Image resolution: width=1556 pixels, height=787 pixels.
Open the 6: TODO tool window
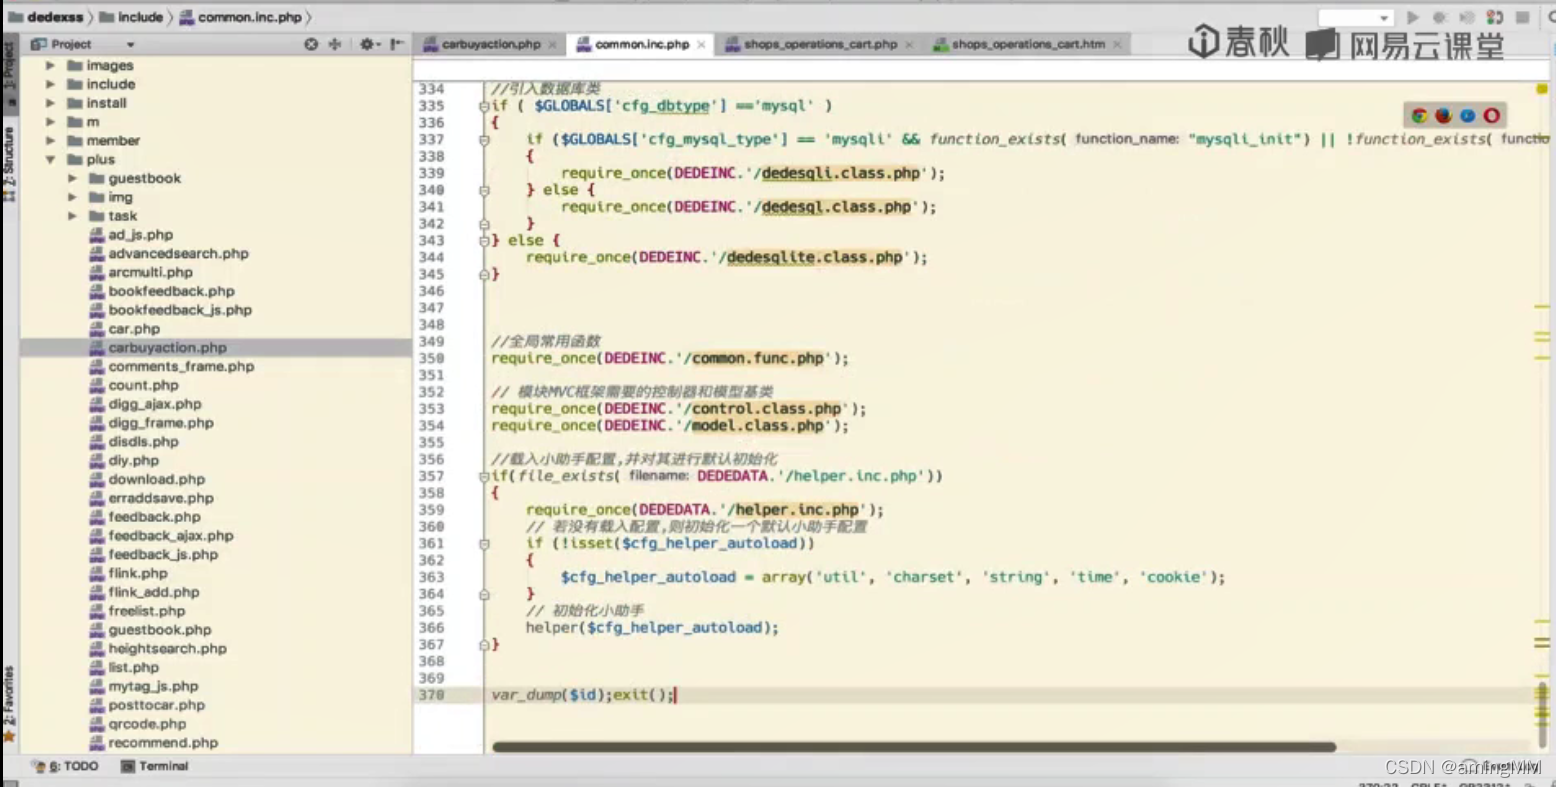click(x=67, y=766)
